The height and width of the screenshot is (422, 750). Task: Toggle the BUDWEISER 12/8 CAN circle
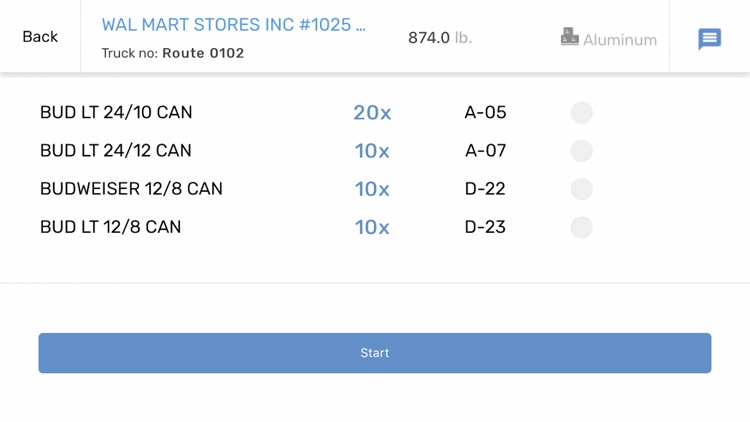pos(581,189)
